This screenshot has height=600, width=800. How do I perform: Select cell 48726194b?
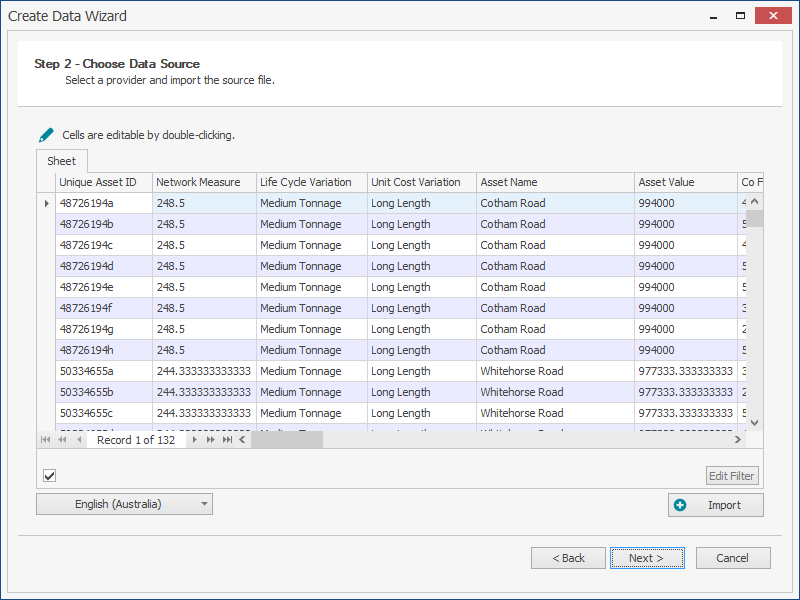[104, 224]
